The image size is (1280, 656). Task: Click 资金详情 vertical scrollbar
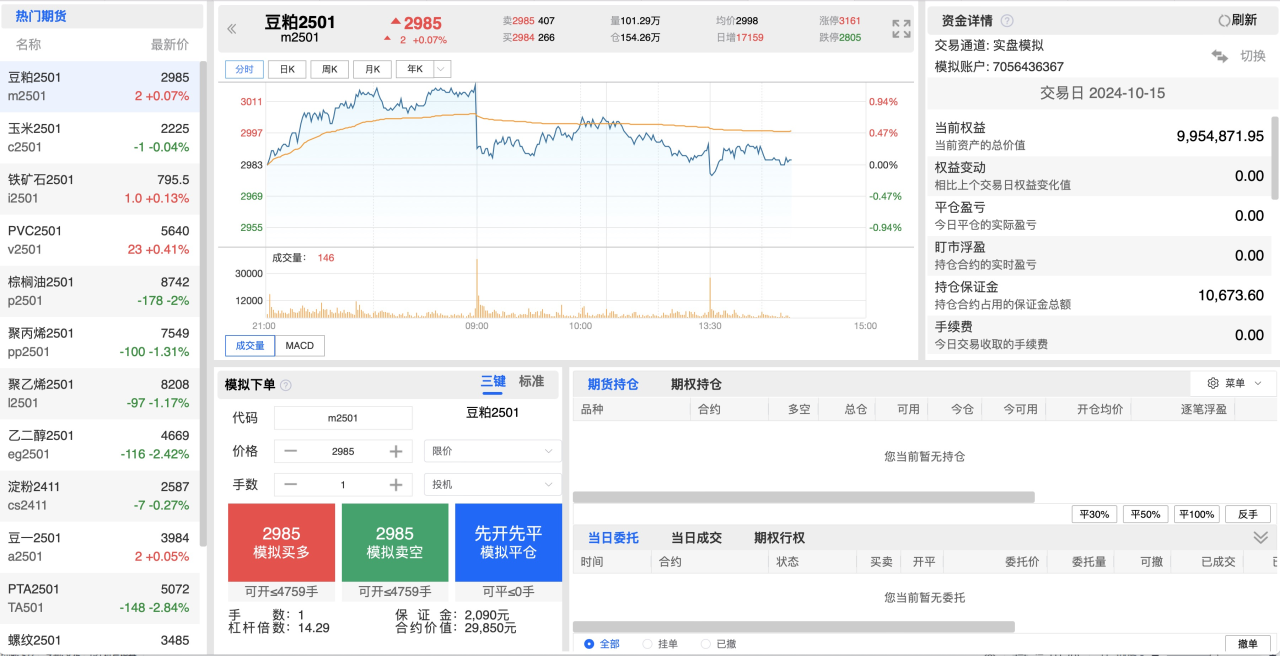(1274, 157)
